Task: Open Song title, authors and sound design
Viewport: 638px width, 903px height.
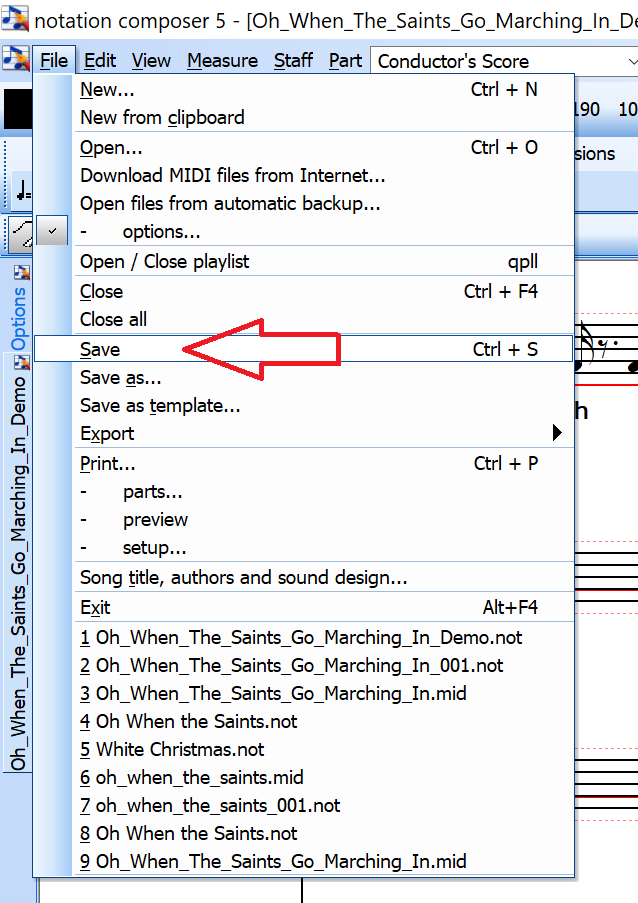Action: click(x=243, y=578)
